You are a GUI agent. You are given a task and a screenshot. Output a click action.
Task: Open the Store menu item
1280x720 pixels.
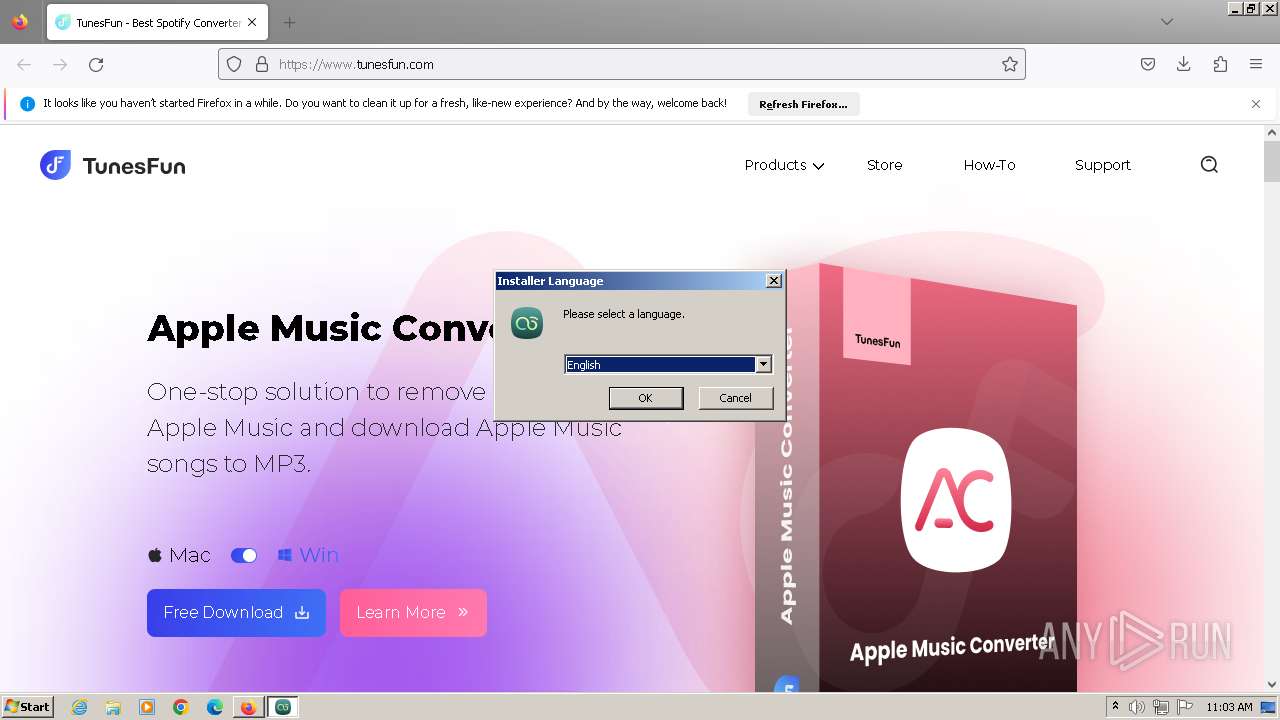(x=884, y=165)
